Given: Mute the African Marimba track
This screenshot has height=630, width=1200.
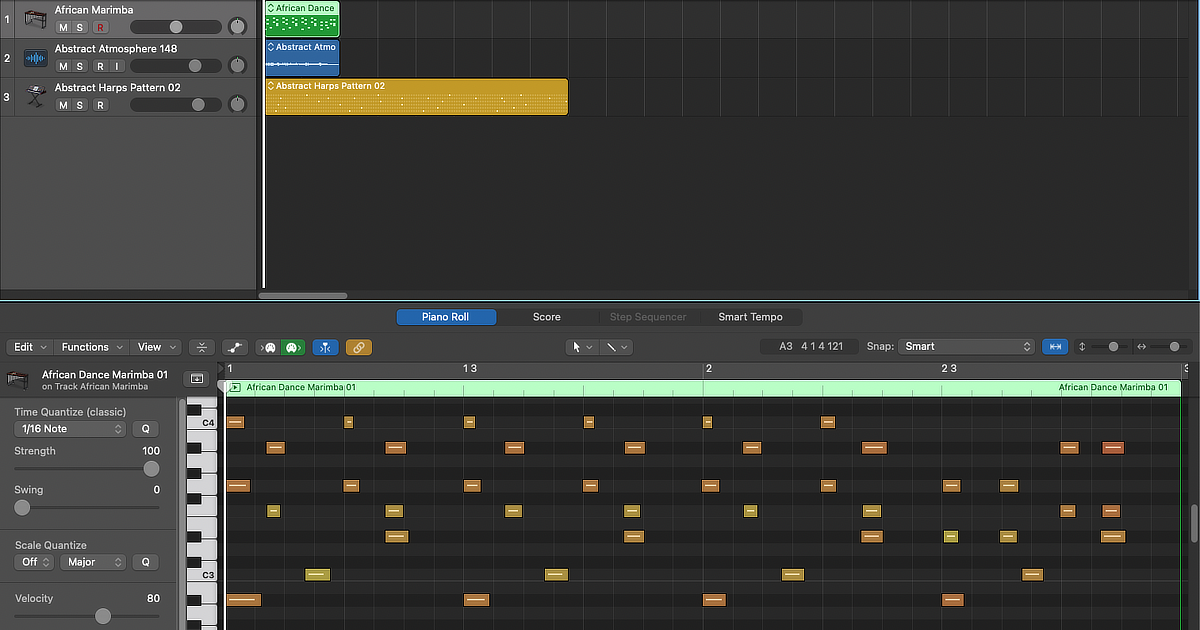Looking at the screenshot, I should [64, 27].
